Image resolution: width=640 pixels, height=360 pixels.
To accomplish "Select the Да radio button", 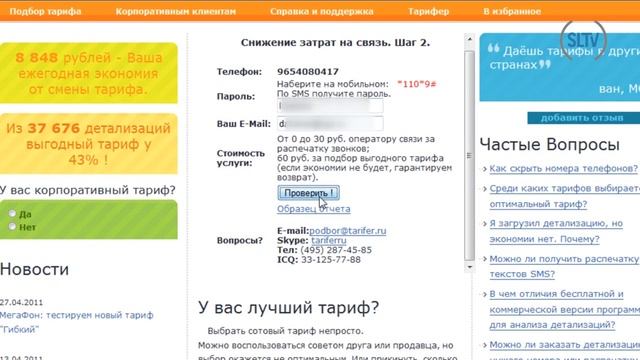I will 12,213.
